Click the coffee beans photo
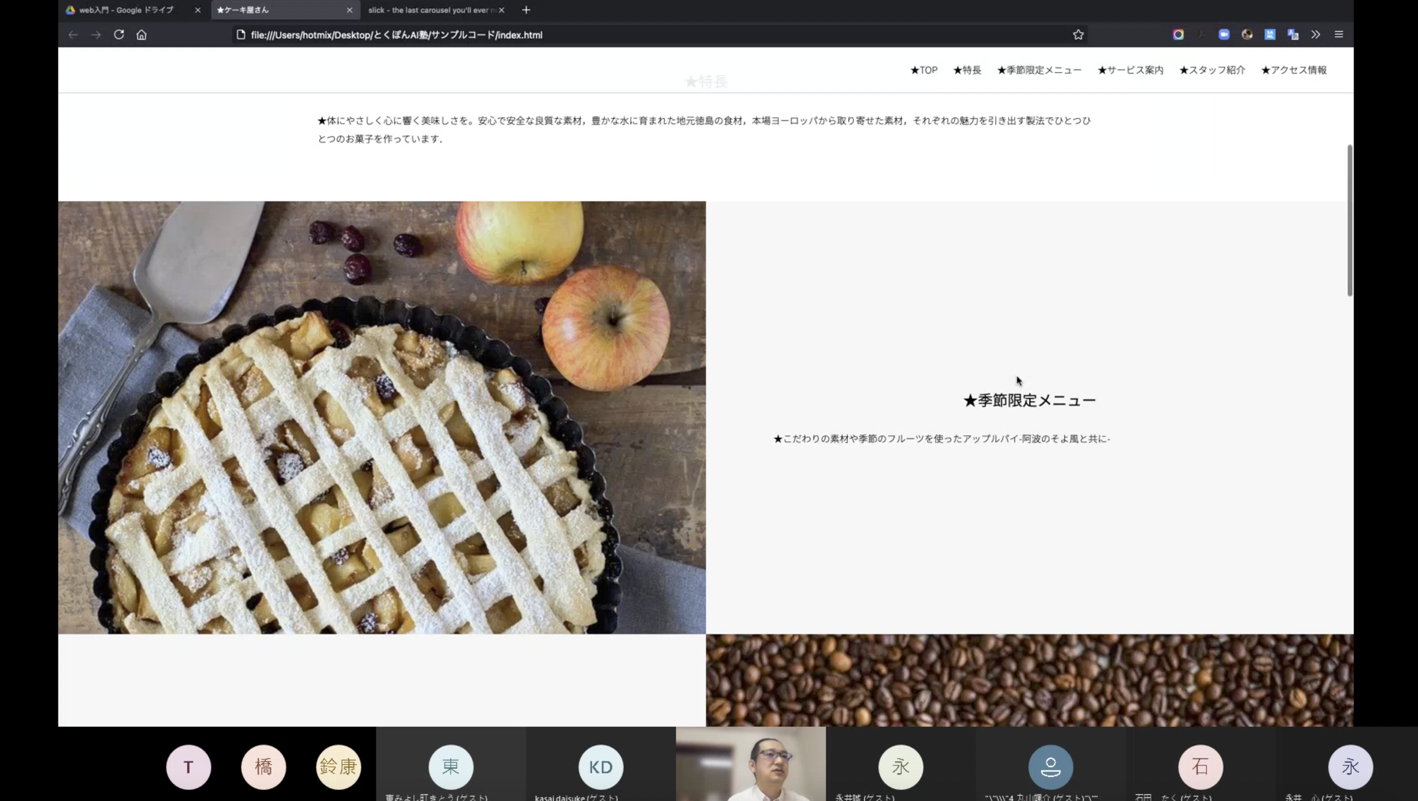 pyautogui.click(x=1030, y=680)
